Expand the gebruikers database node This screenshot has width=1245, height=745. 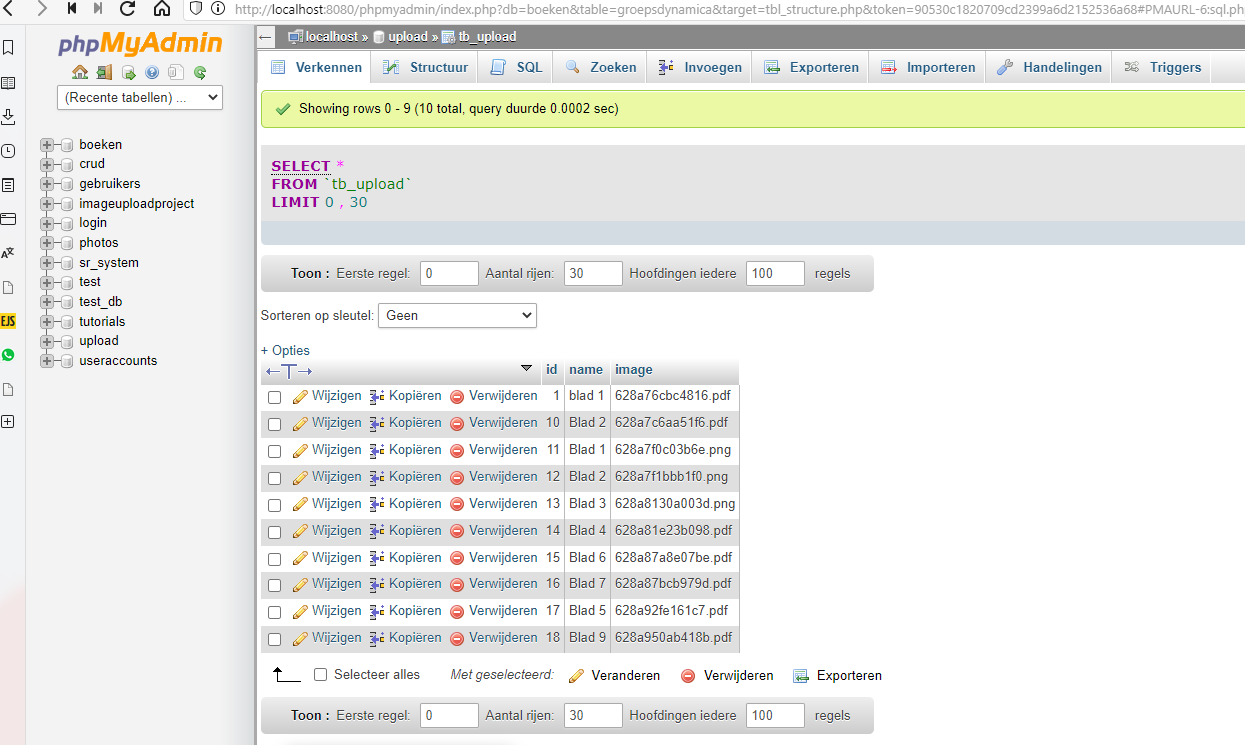click(x=46, y=184)
